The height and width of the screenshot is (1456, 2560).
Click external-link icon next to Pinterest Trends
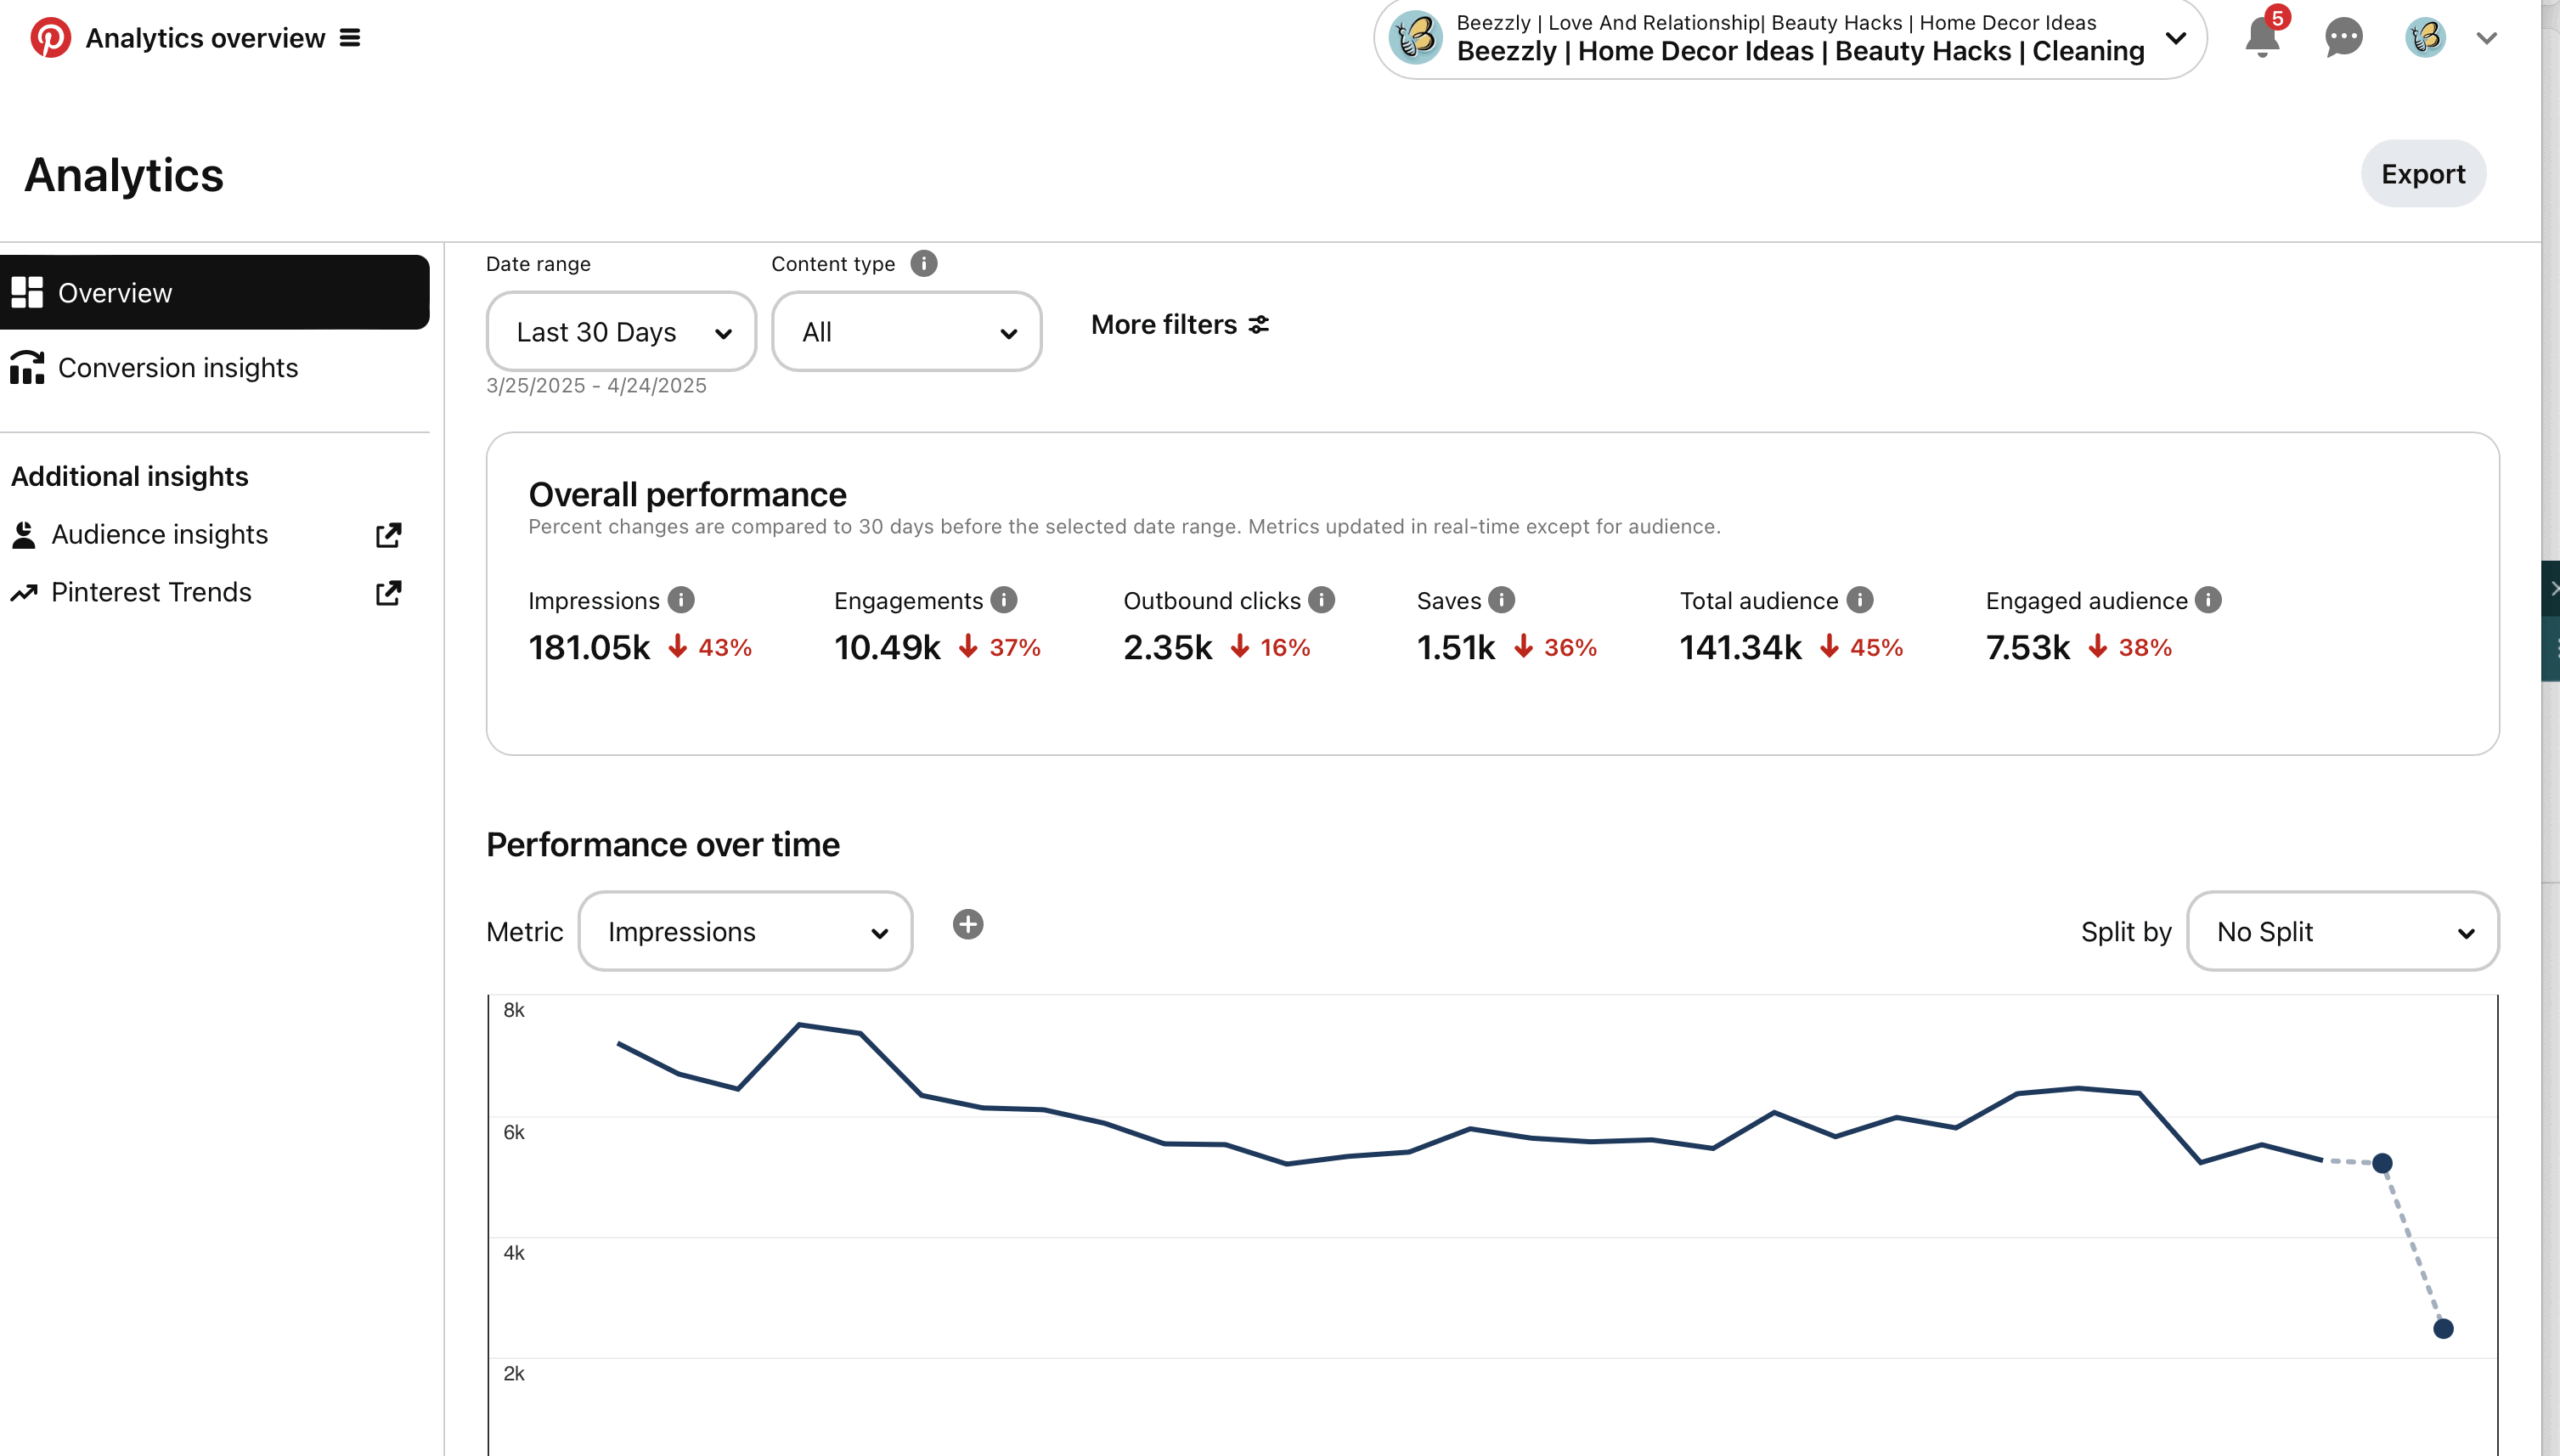coord(388,593)
